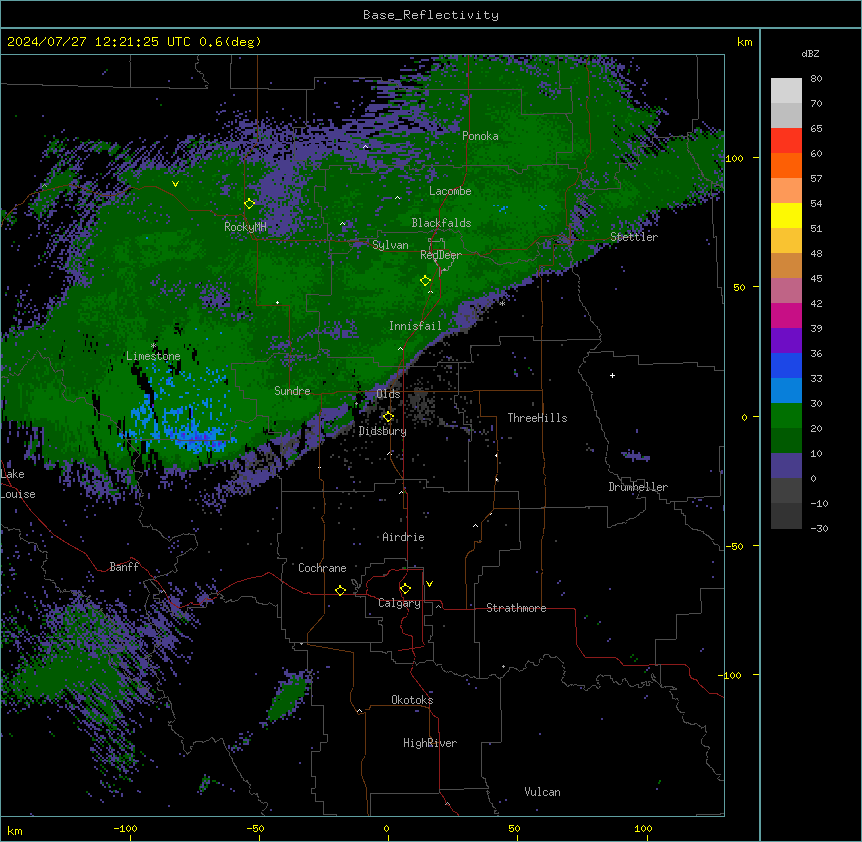Image resolution: width=862 pixels, height=842 pixels.
Task: Select the light gray swatch between 80 and 70
Action: tap(786, 91)
